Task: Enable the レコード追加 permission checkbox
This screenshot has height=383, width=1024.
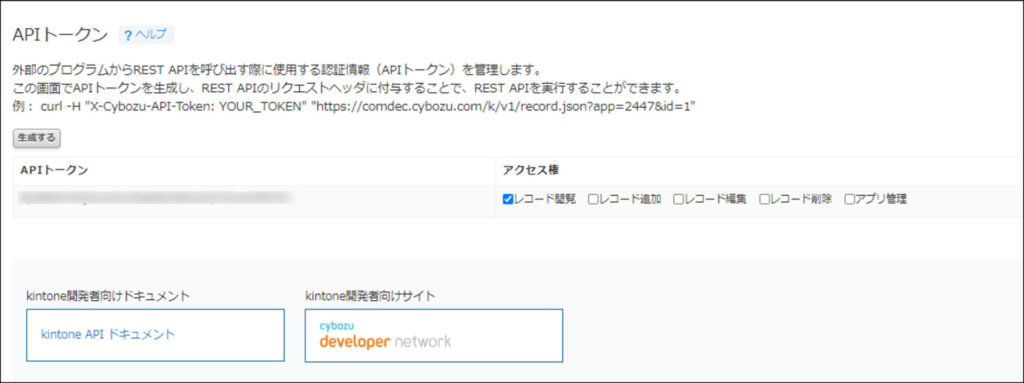Action: tap(593, 199)
